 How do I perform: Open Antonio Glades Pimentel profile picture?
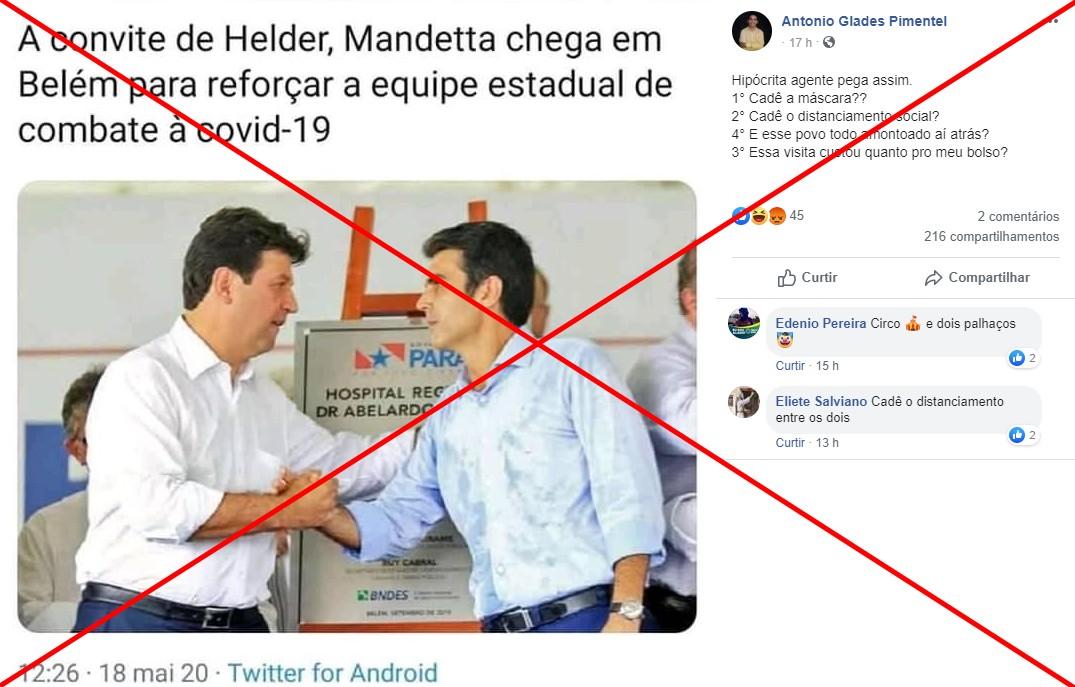pyautogui.click(x=751, y=31)
